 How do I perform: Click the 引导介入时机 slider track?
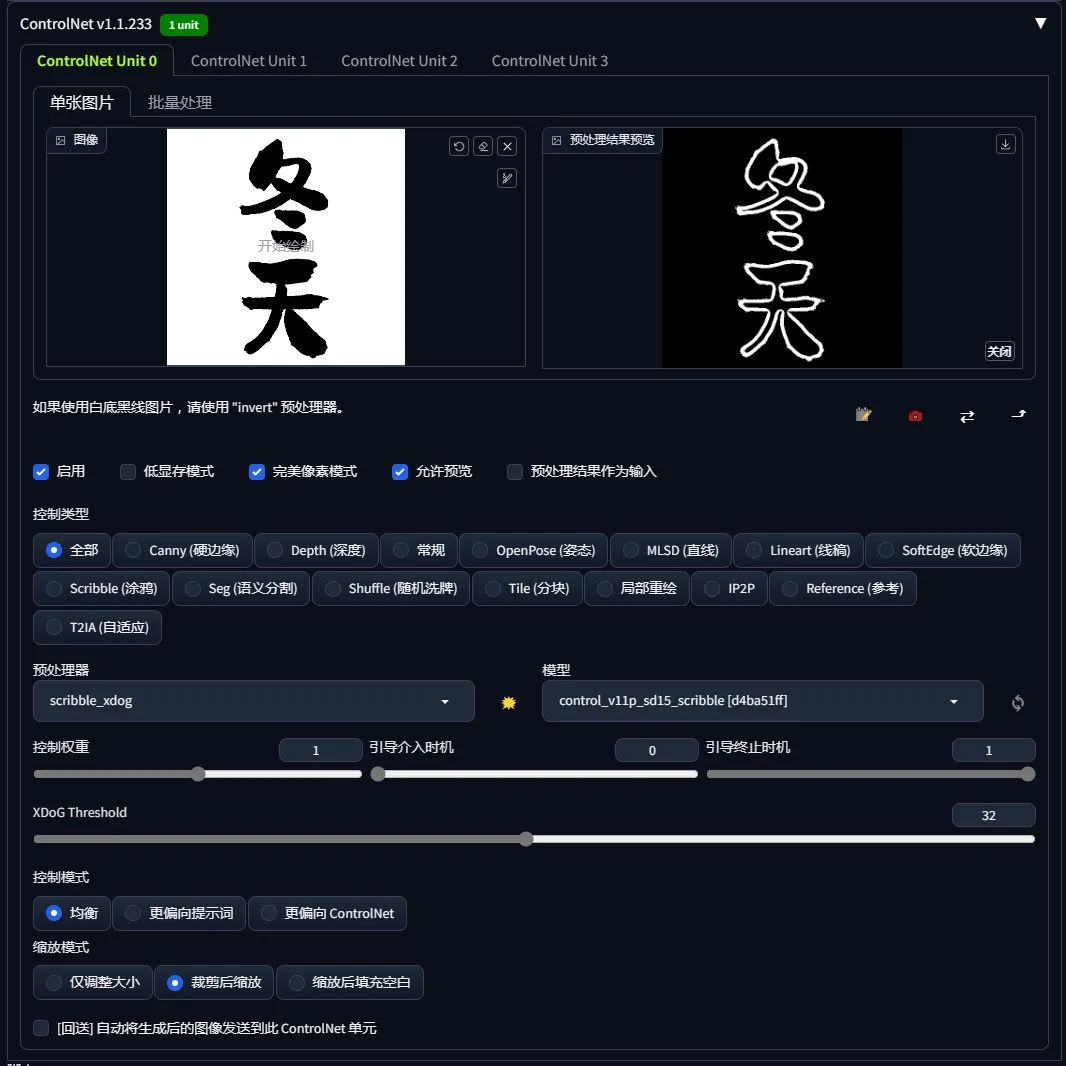[x=534, y=774]
